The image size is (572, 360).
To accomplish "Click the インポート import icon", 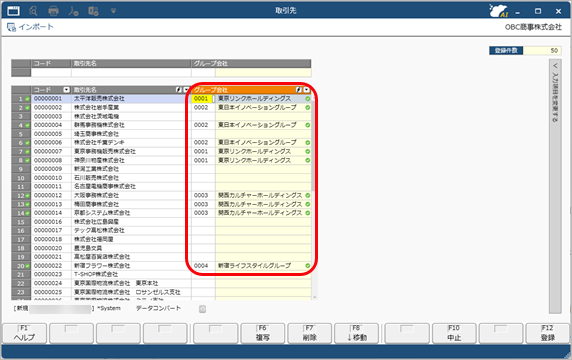I will tap(11, 27).
